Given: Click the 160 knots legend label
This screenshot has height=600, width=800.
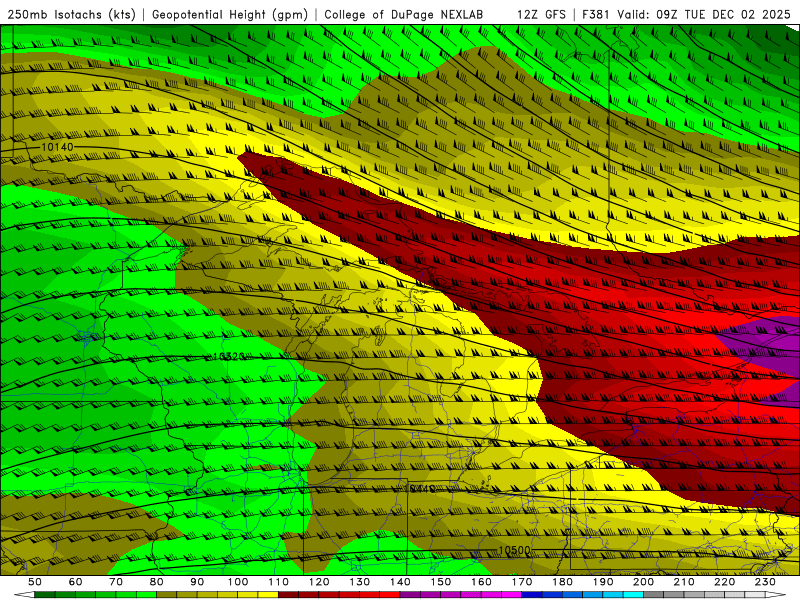Looking at the screenshot, I should (482, 582).
